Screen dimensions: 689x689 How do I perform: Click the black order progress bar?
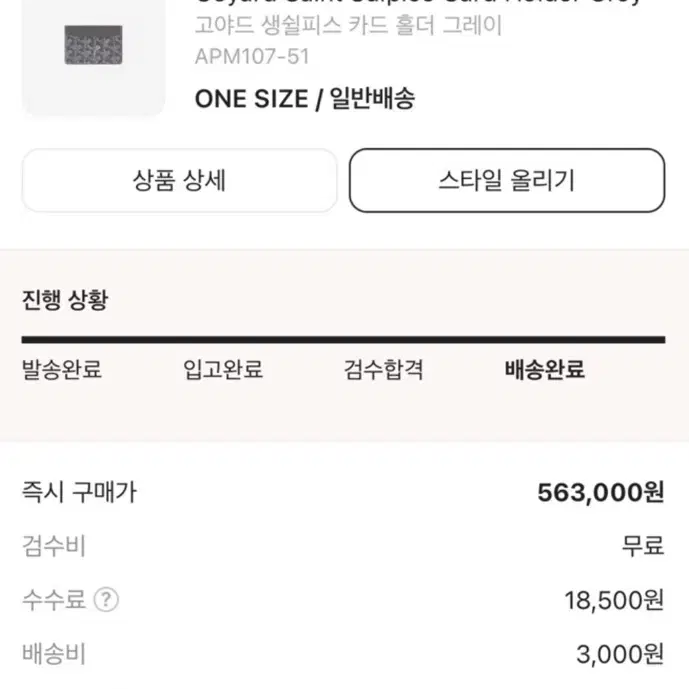pos(343,340)
